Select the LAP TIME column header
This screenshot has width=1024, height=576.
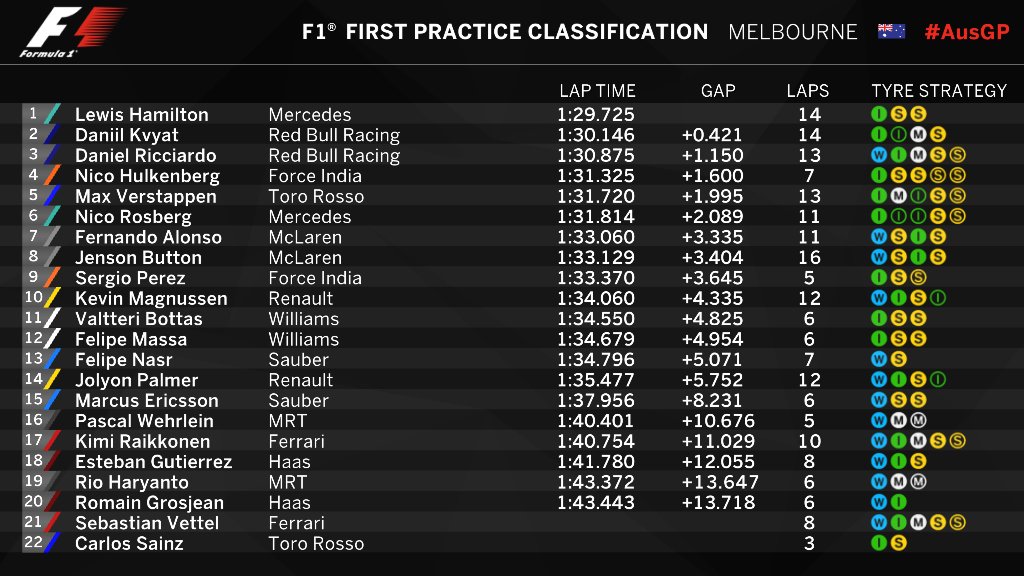[597, 91]
